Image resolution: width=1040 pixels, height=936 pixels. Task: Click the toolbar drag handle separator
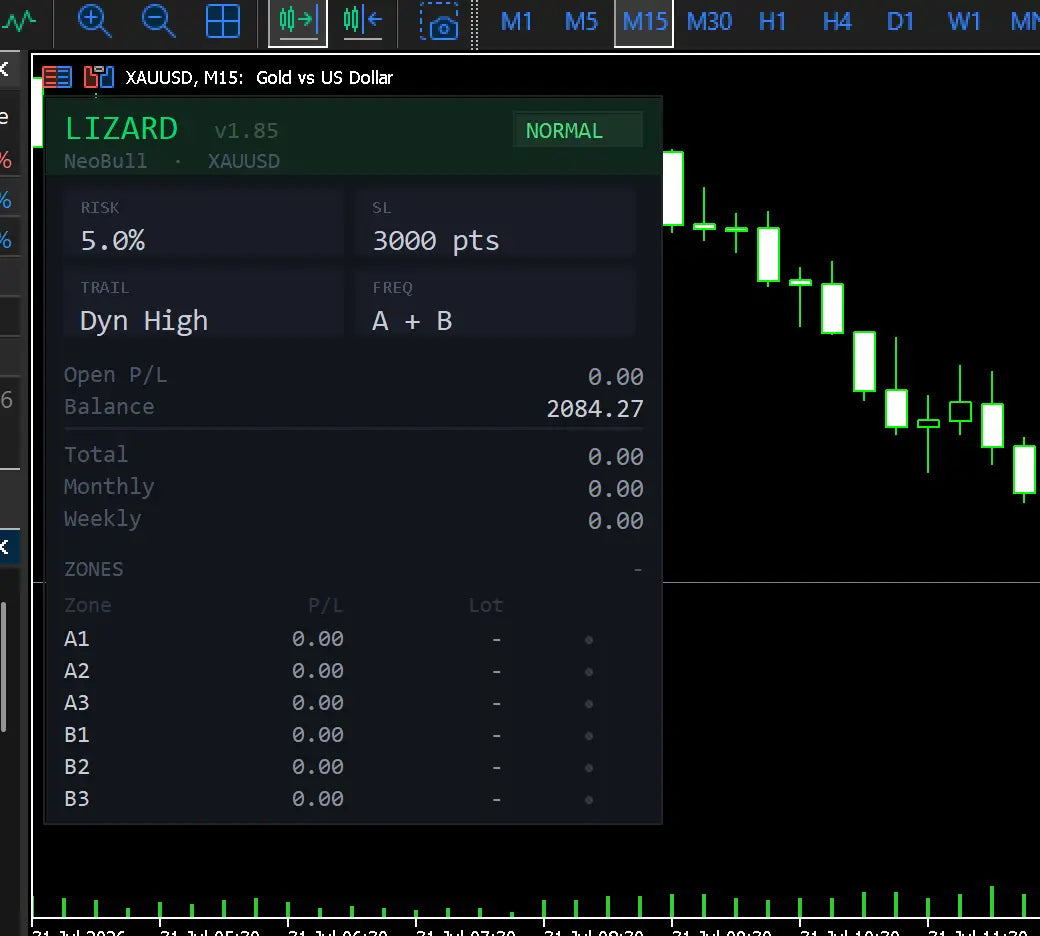474,24
